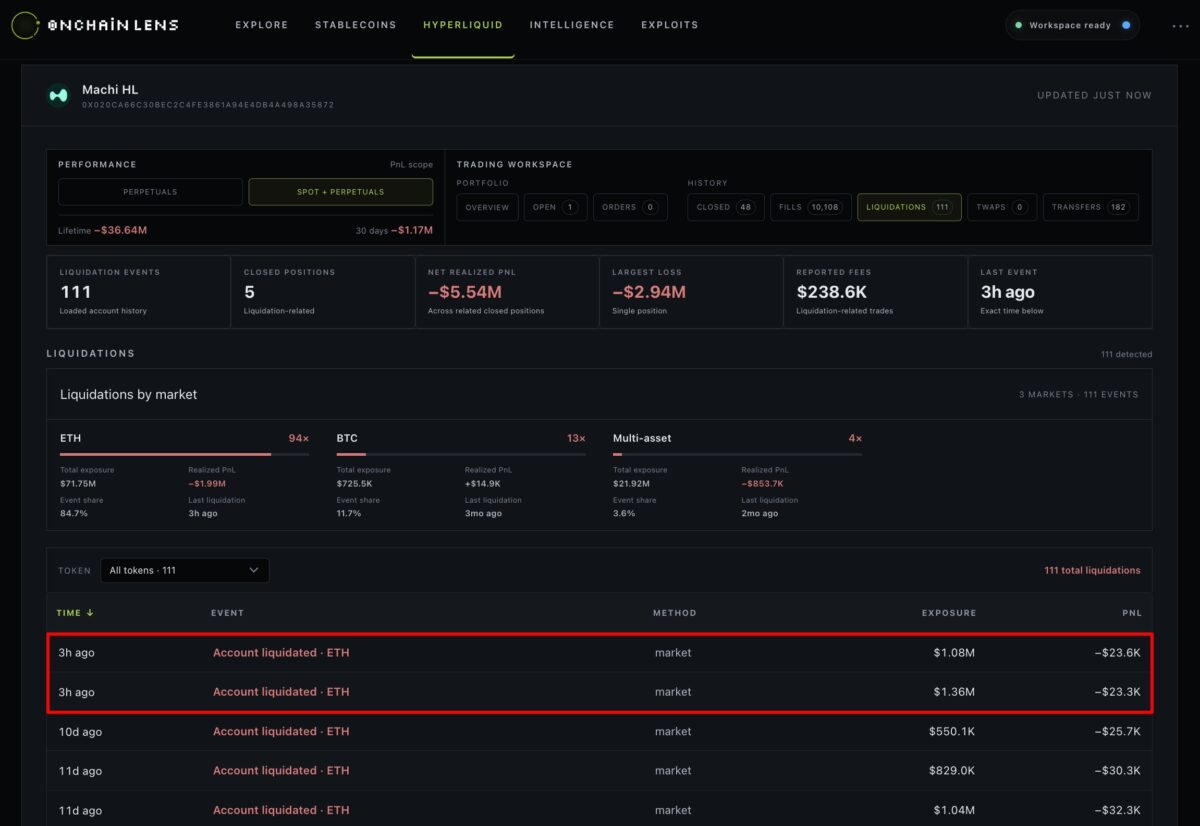Click the Multi-asset event share bar
1200x826 pixels.
737,454
